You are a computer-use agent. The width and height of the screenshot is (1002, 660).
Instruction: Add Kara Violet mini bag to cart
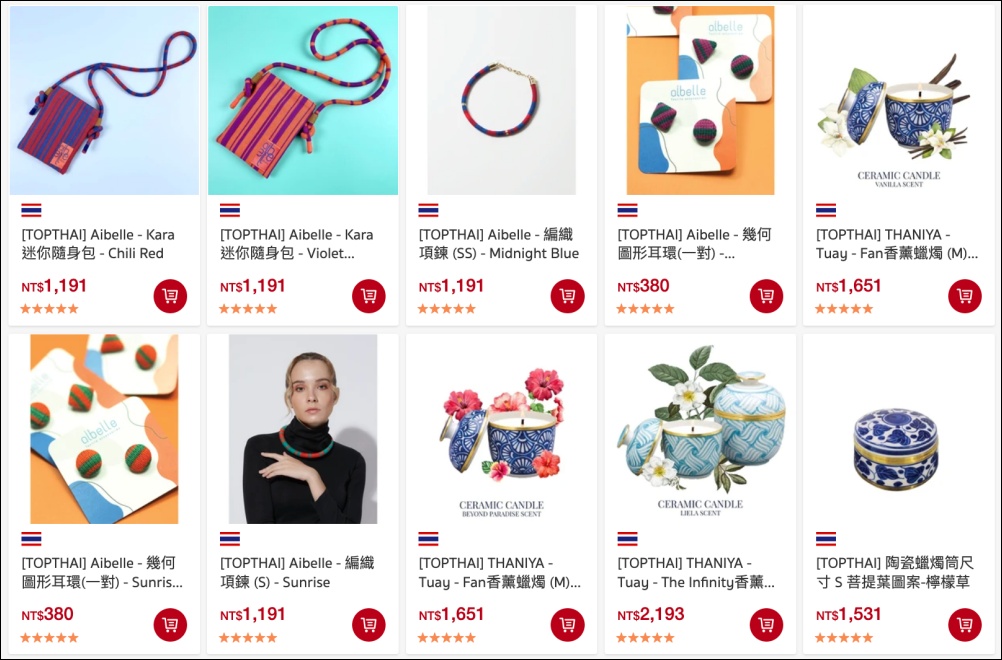[369, 296]
